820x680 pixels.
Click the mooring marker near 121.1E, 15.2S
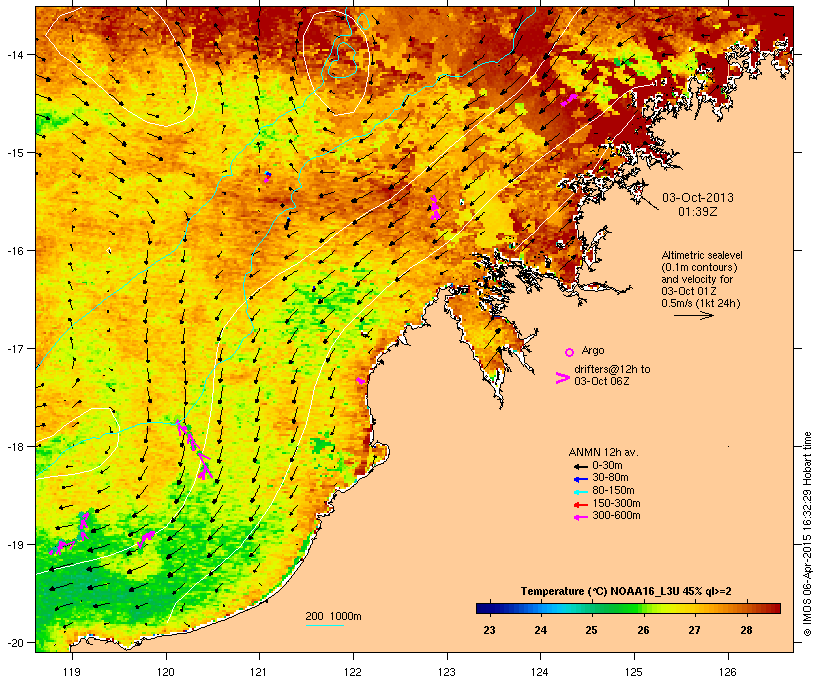click(x=267, y=176)
